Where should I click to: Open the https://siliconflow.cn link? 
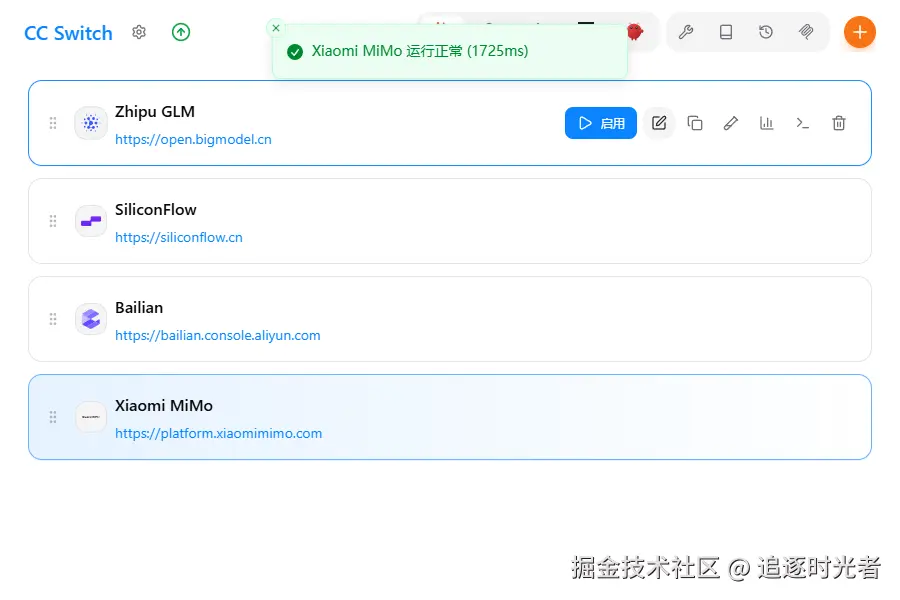179,237
